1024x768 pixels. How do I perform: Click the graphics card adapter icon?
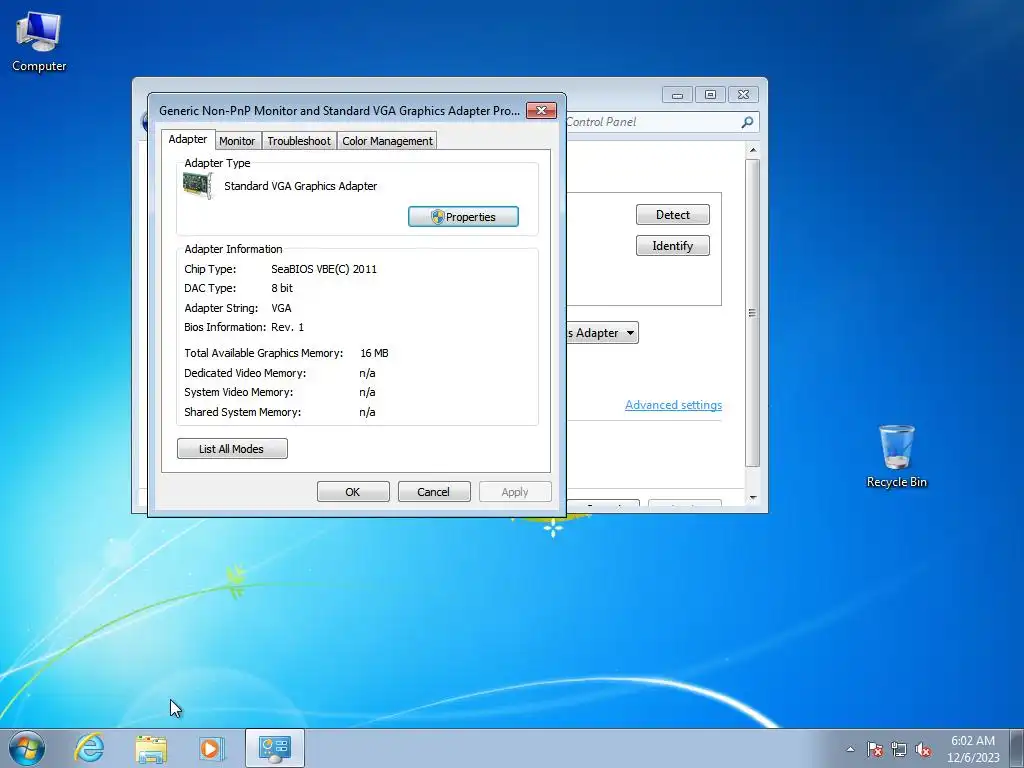click(197, 185)
